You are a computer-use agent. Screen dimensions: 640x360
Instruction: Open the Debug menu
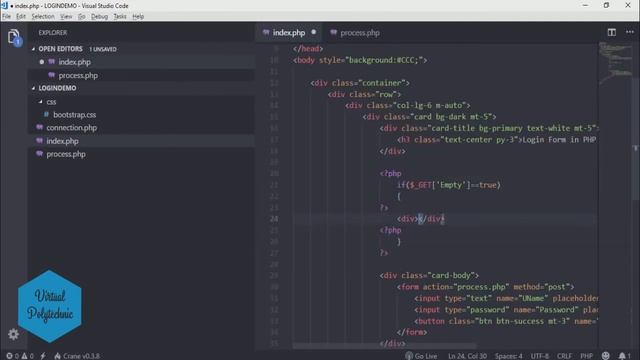[99, 16]
